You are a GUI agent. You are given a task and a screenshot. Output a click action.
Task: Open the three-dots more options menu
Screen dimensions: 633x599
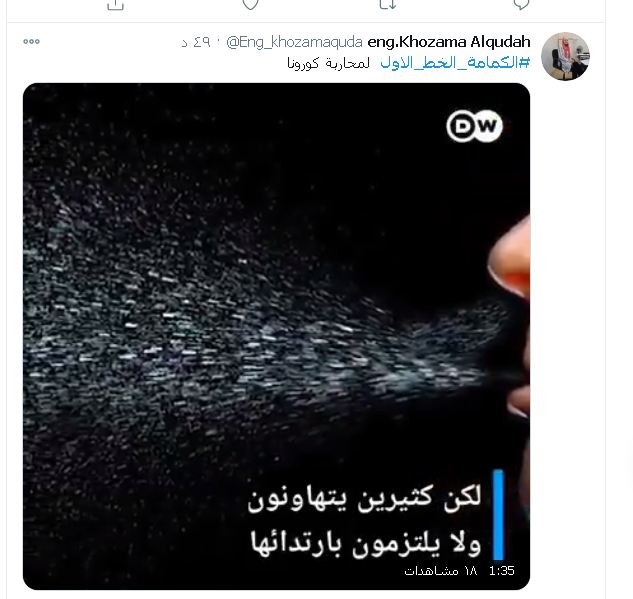(x=31, y=42)
